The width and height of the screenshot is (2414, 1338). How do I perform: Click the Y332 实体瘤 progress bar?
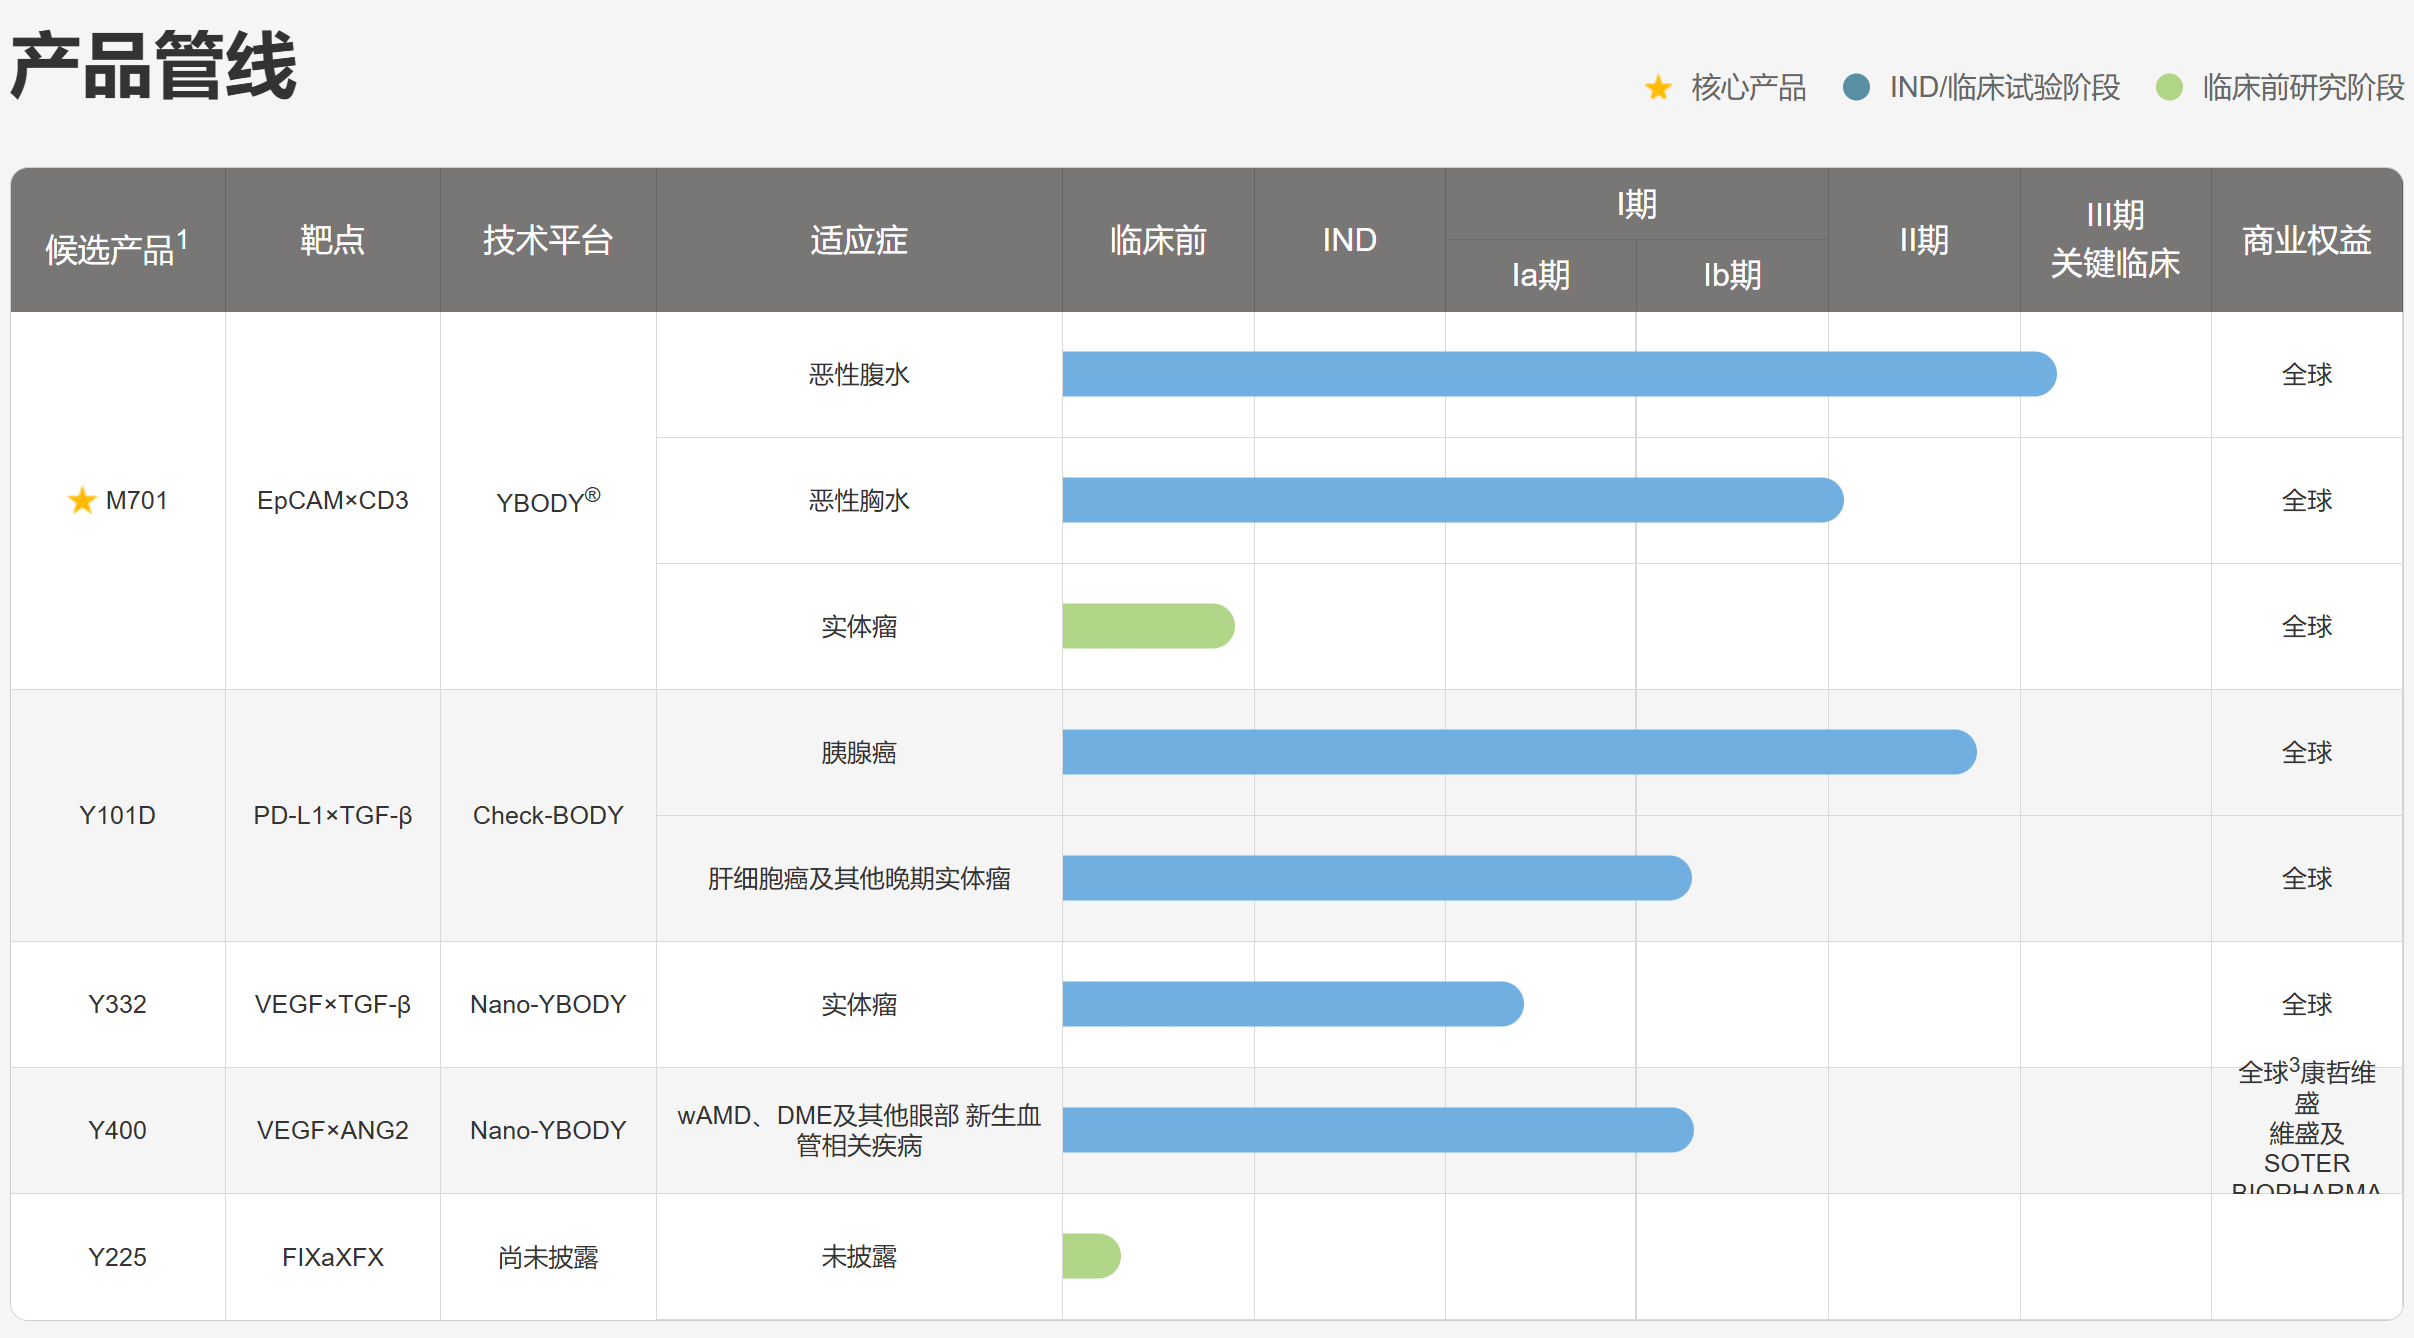coord(1293,1004)
